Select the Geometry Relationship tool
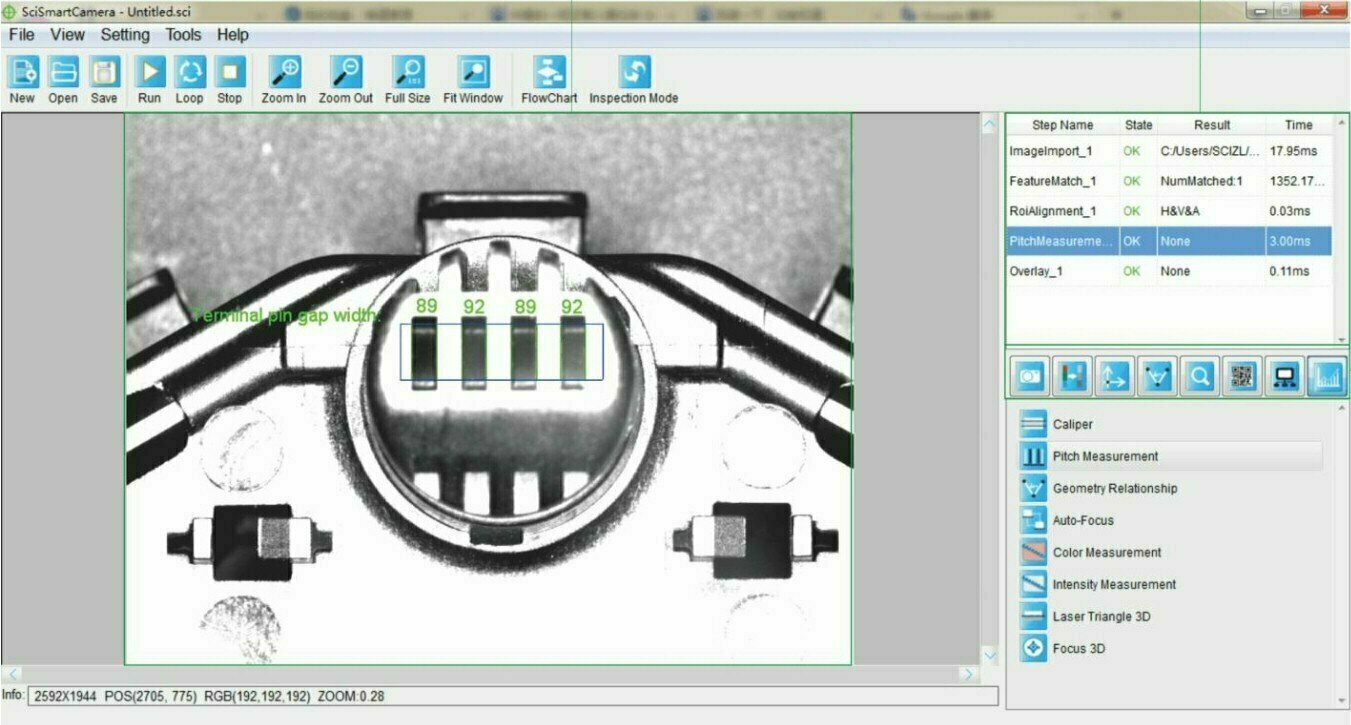1351x725 pixels. point(1170,488)
